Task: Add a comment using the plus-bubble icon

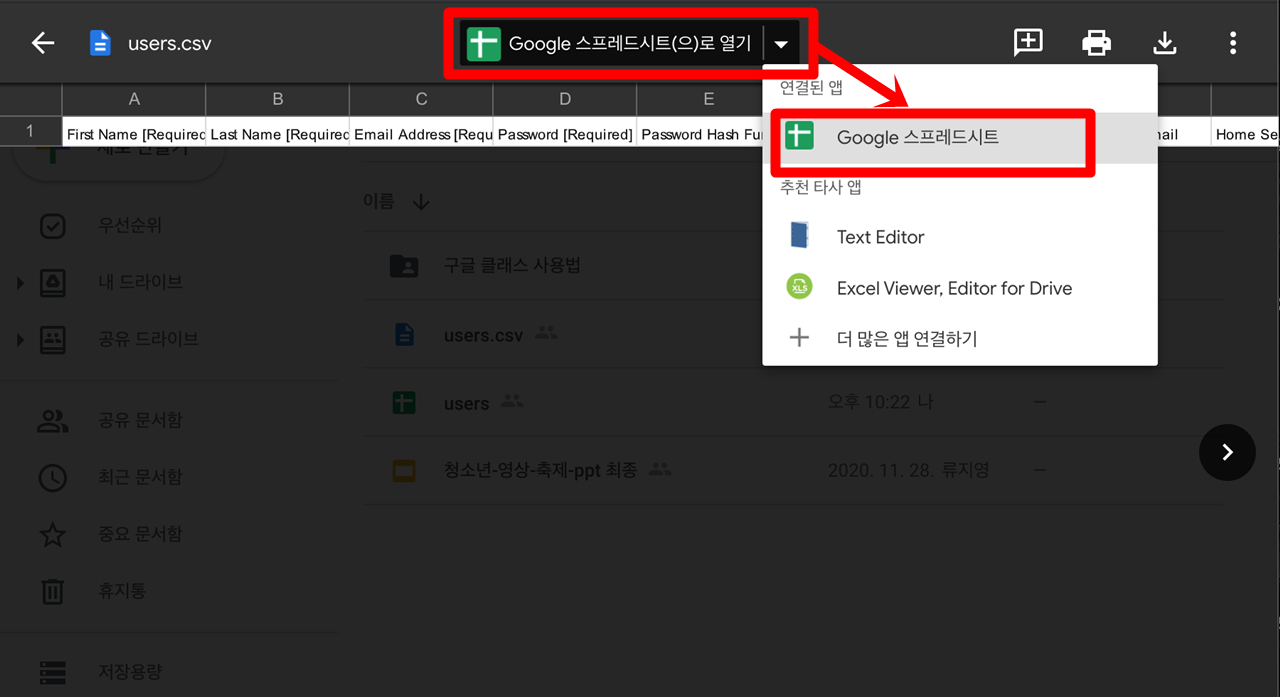Action: [x=1028, y=42]
